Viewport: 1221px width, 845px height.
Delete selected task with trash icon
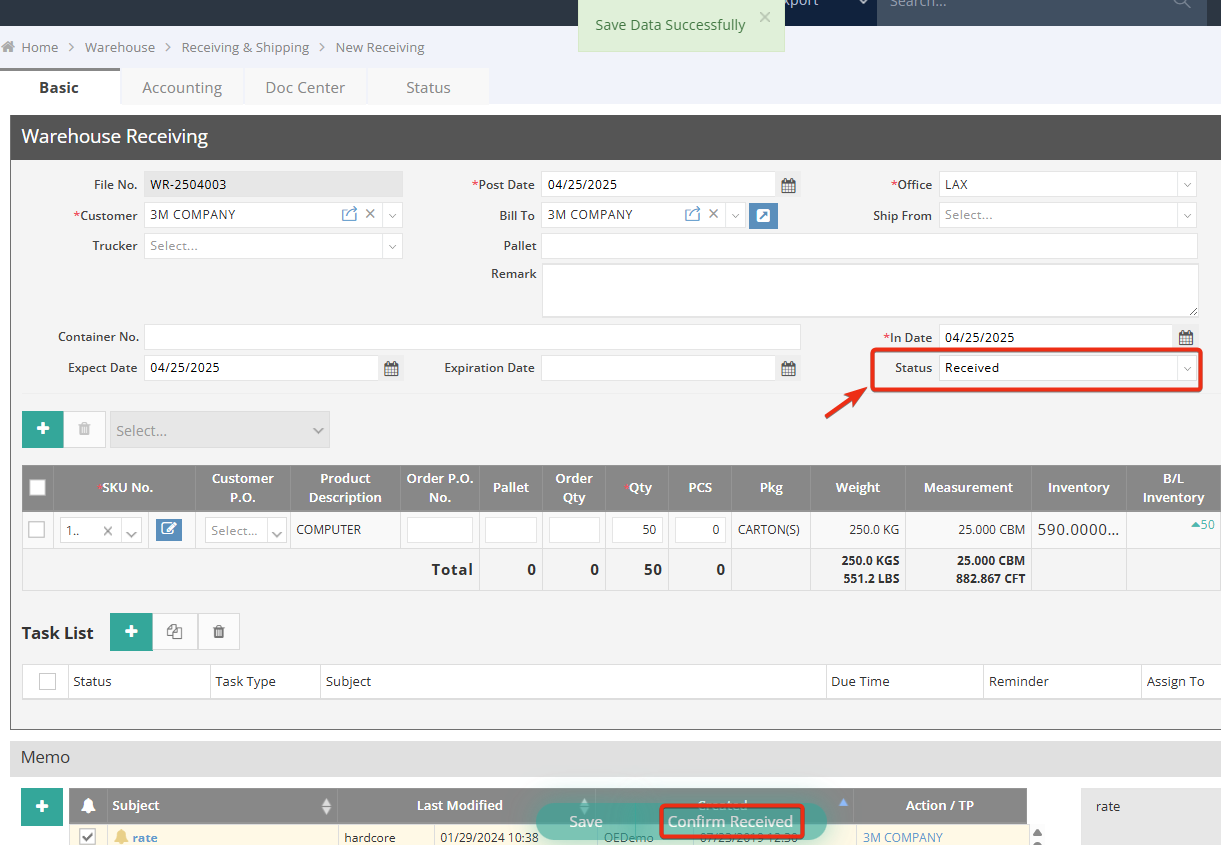(x=219, y=632)
